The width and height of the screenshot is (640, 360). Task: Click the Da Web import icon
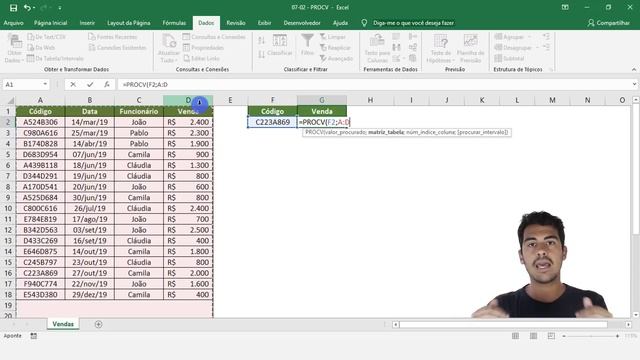[x=31, y=47]
